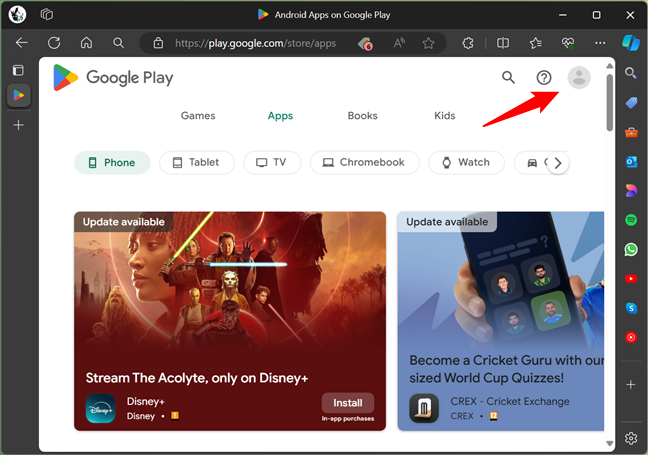The image size is (648, 455).
Task: Open YouTube in the sidebar
Action: coord(631,279)
